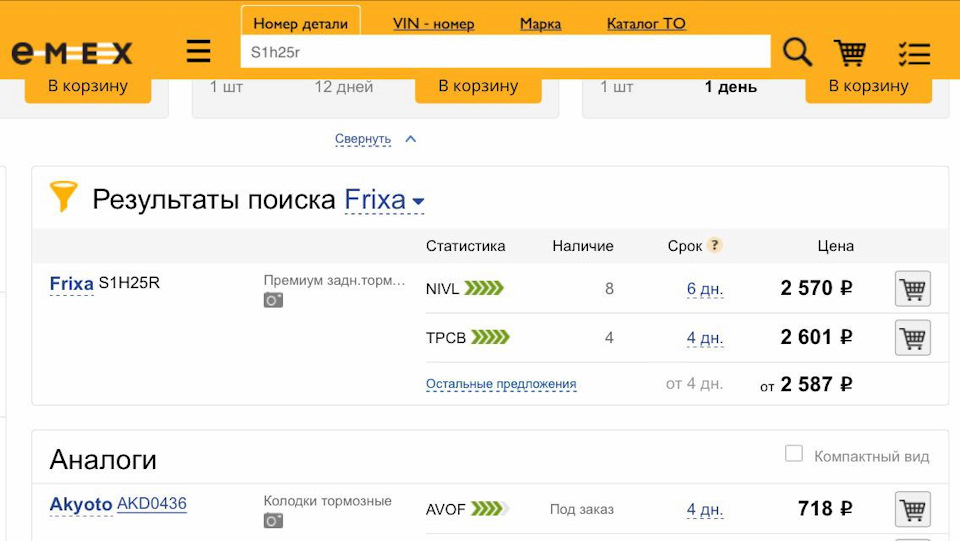960x541 pixels.
Task: Click NIVL supplier code
Action: pos(442,288)
